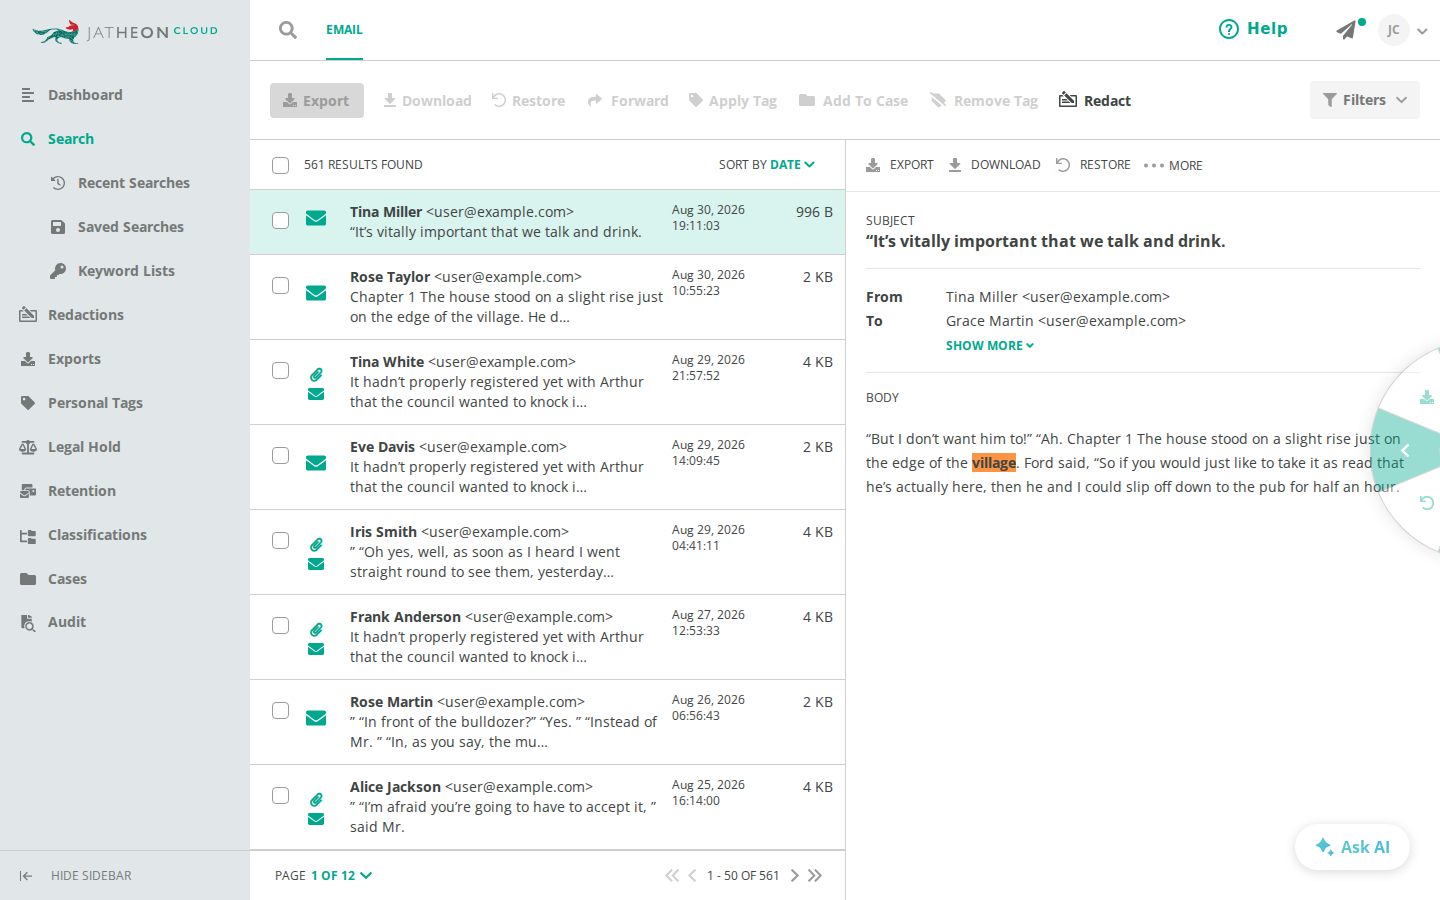Click the attachment paperclip on Frank Anderson's email
This screenshot has width=1440, height=900.
[x=316, y=629]
